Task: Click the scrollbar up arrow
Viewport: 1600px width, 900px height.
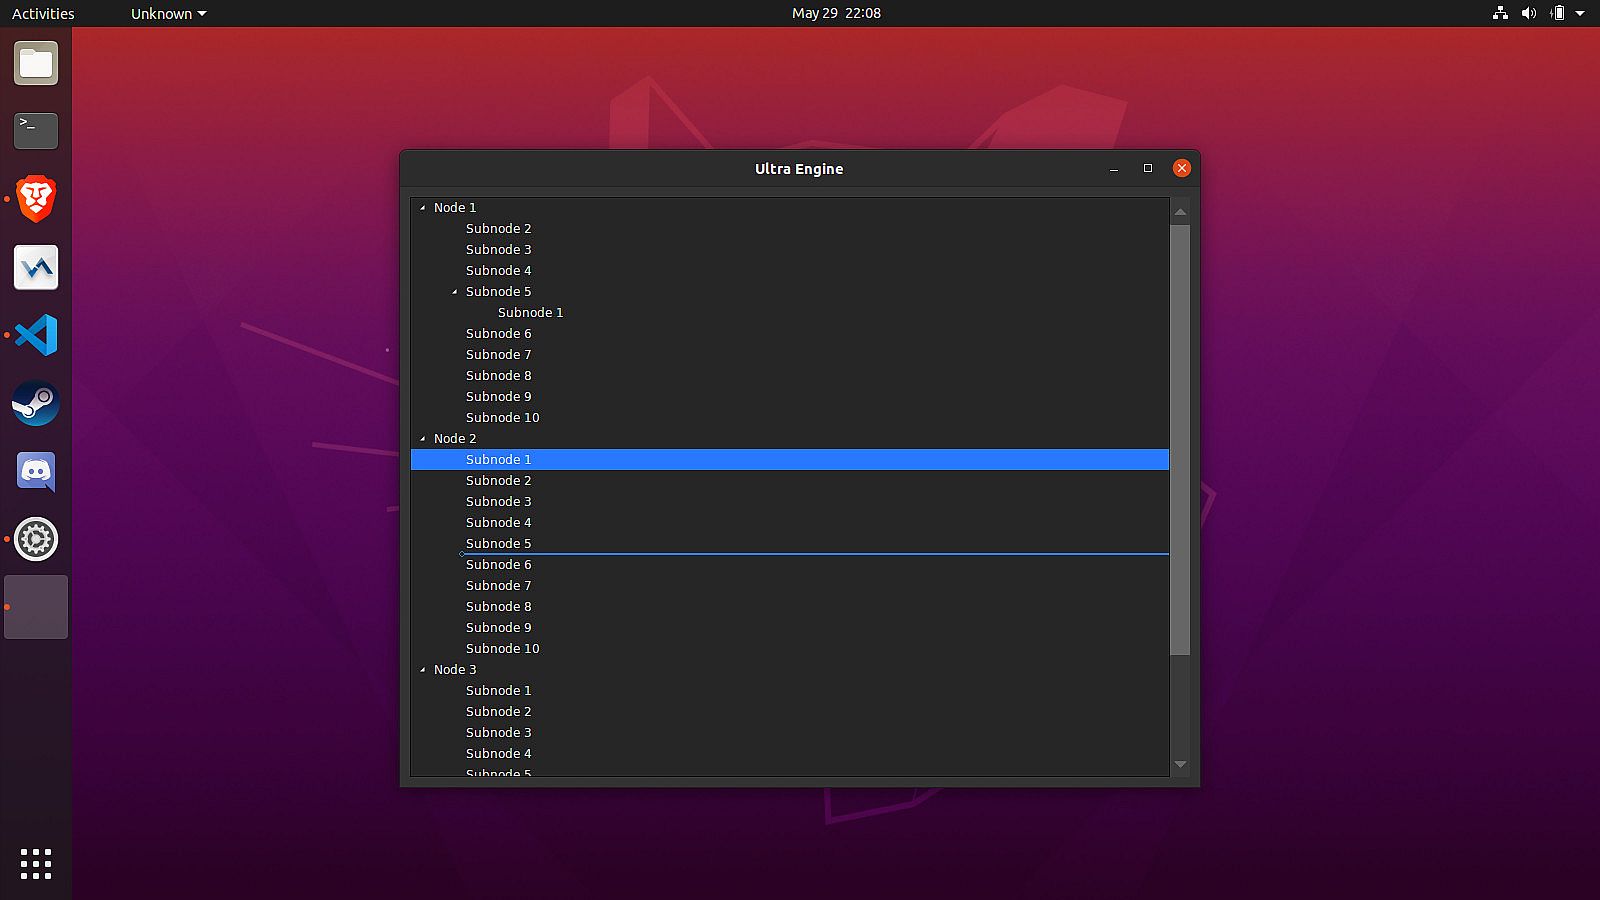Action: (x=1180, y=212)
